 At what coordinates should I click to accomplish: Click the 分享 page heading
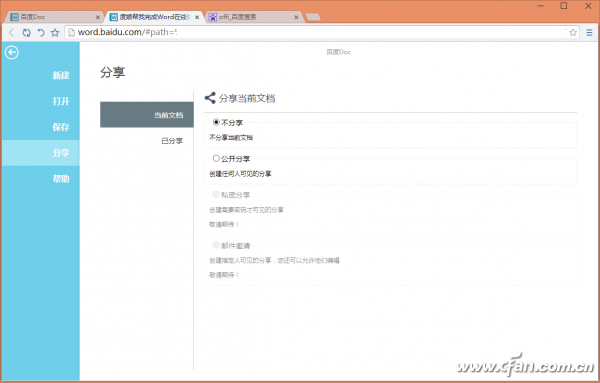112,72
